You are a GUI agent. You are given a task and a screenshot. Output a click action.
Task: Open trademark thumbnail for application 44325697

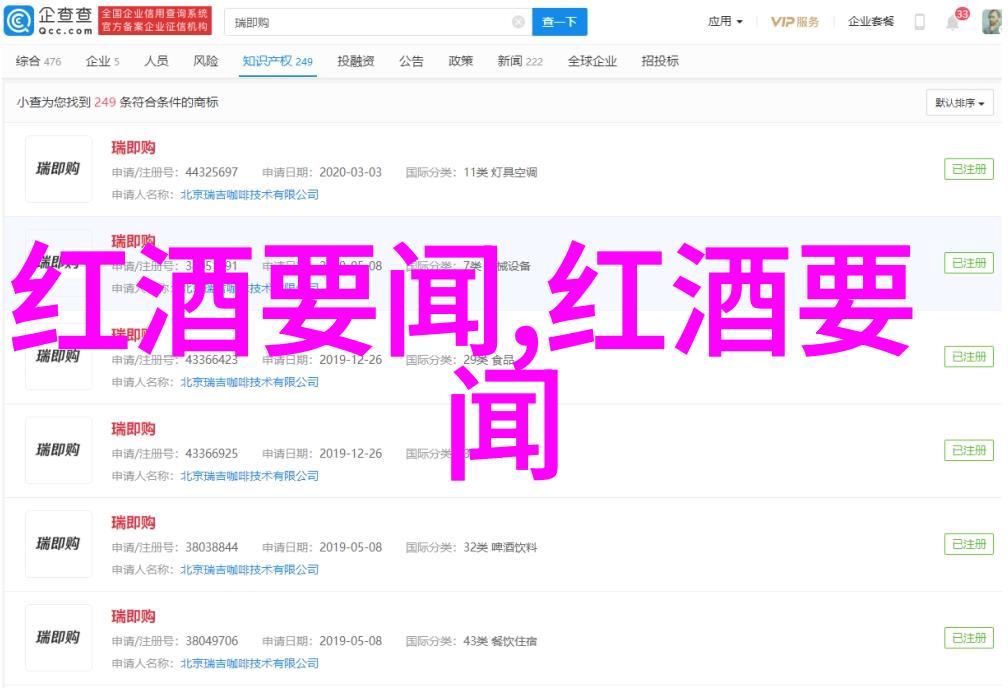58,169
